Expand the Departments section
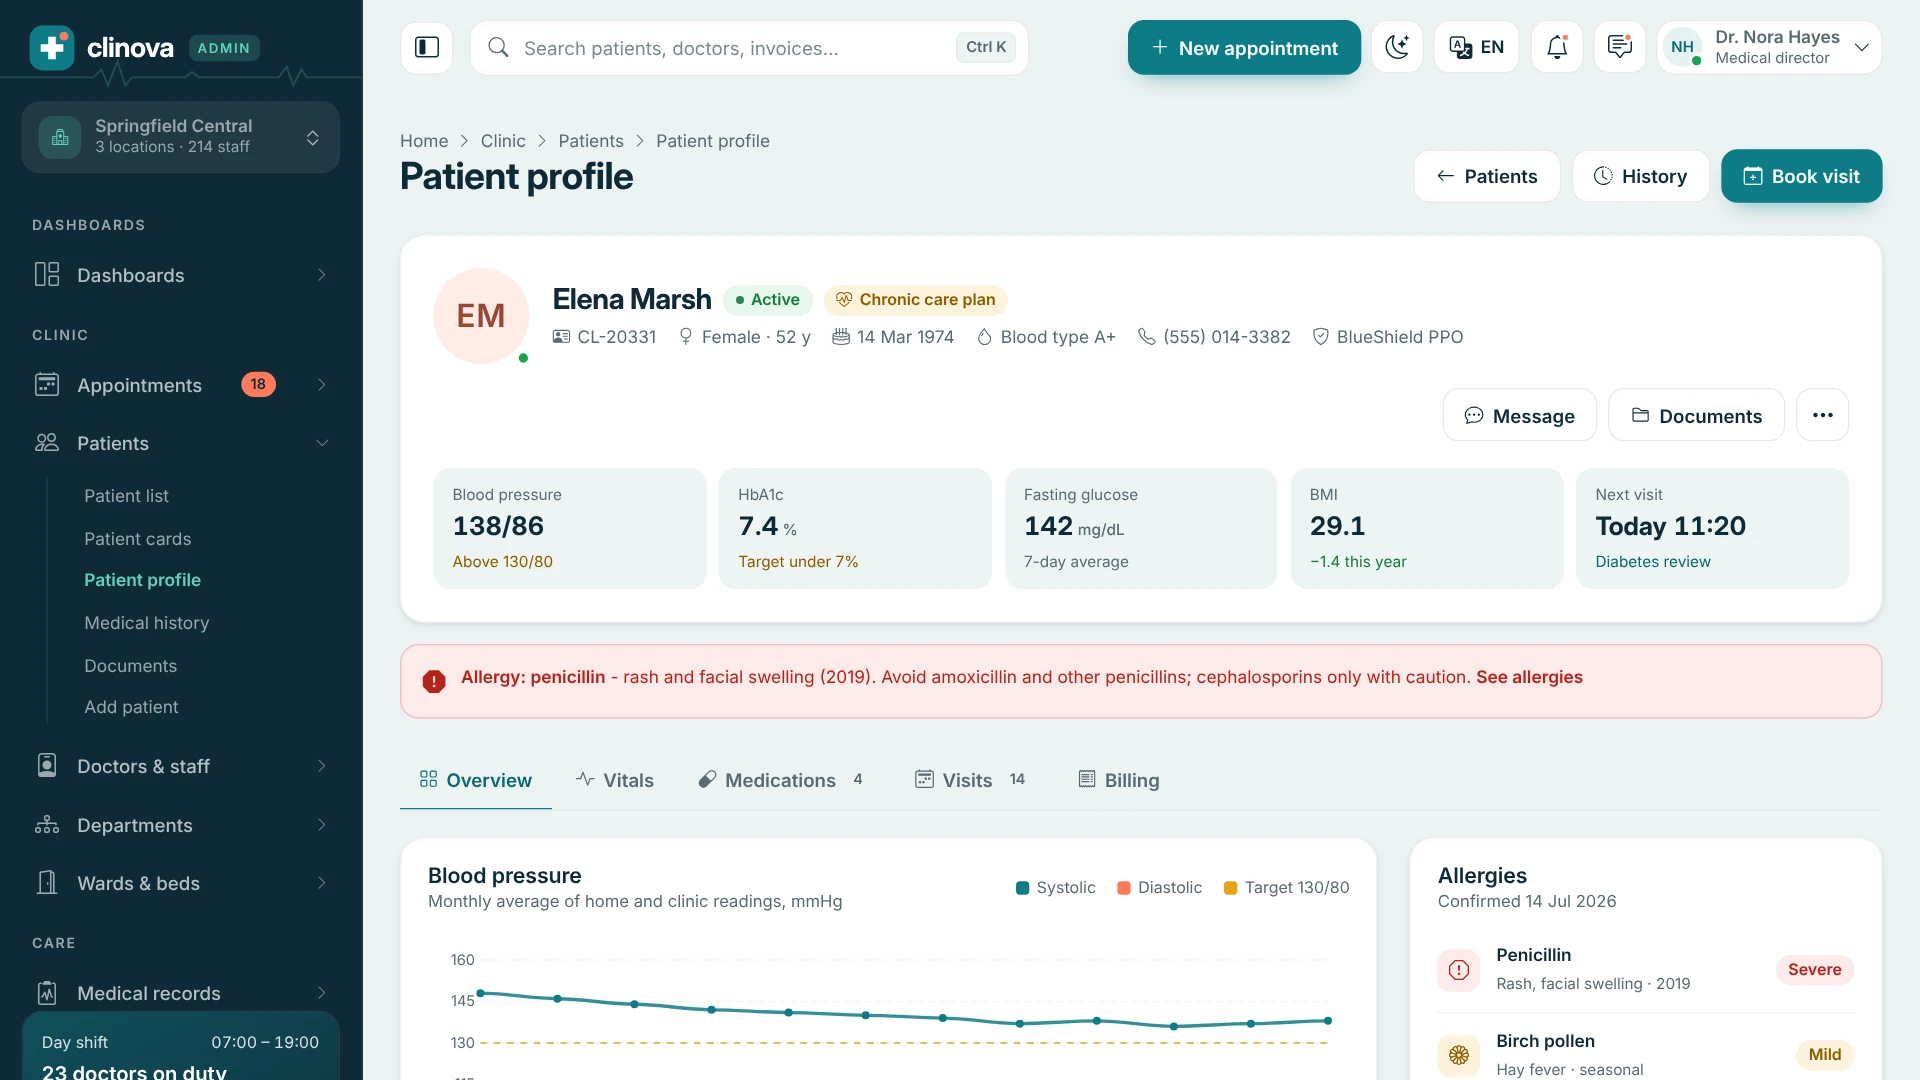The image size is (1920, 1080). (x=180, y=825)
